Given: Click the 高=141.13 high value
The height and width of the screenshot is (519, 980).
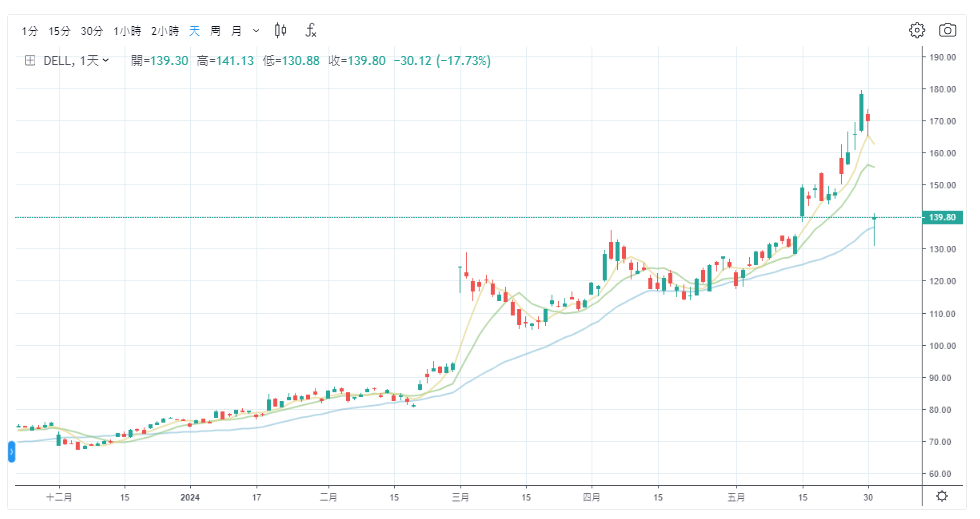Looking at the screenshot, I should [225, 61].
